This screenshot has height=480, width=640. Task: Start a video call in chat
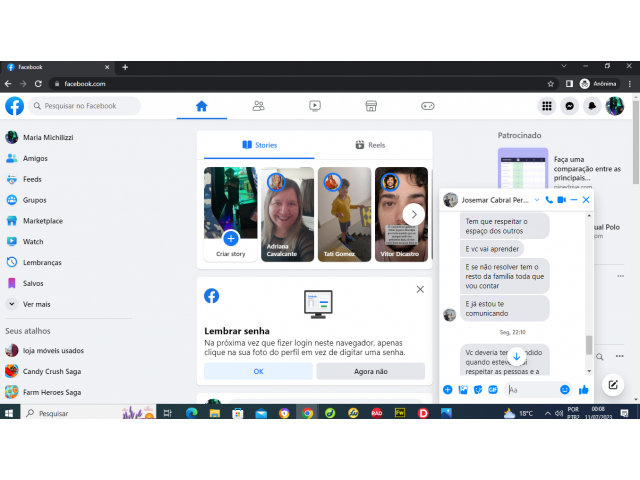pos(562,200)
